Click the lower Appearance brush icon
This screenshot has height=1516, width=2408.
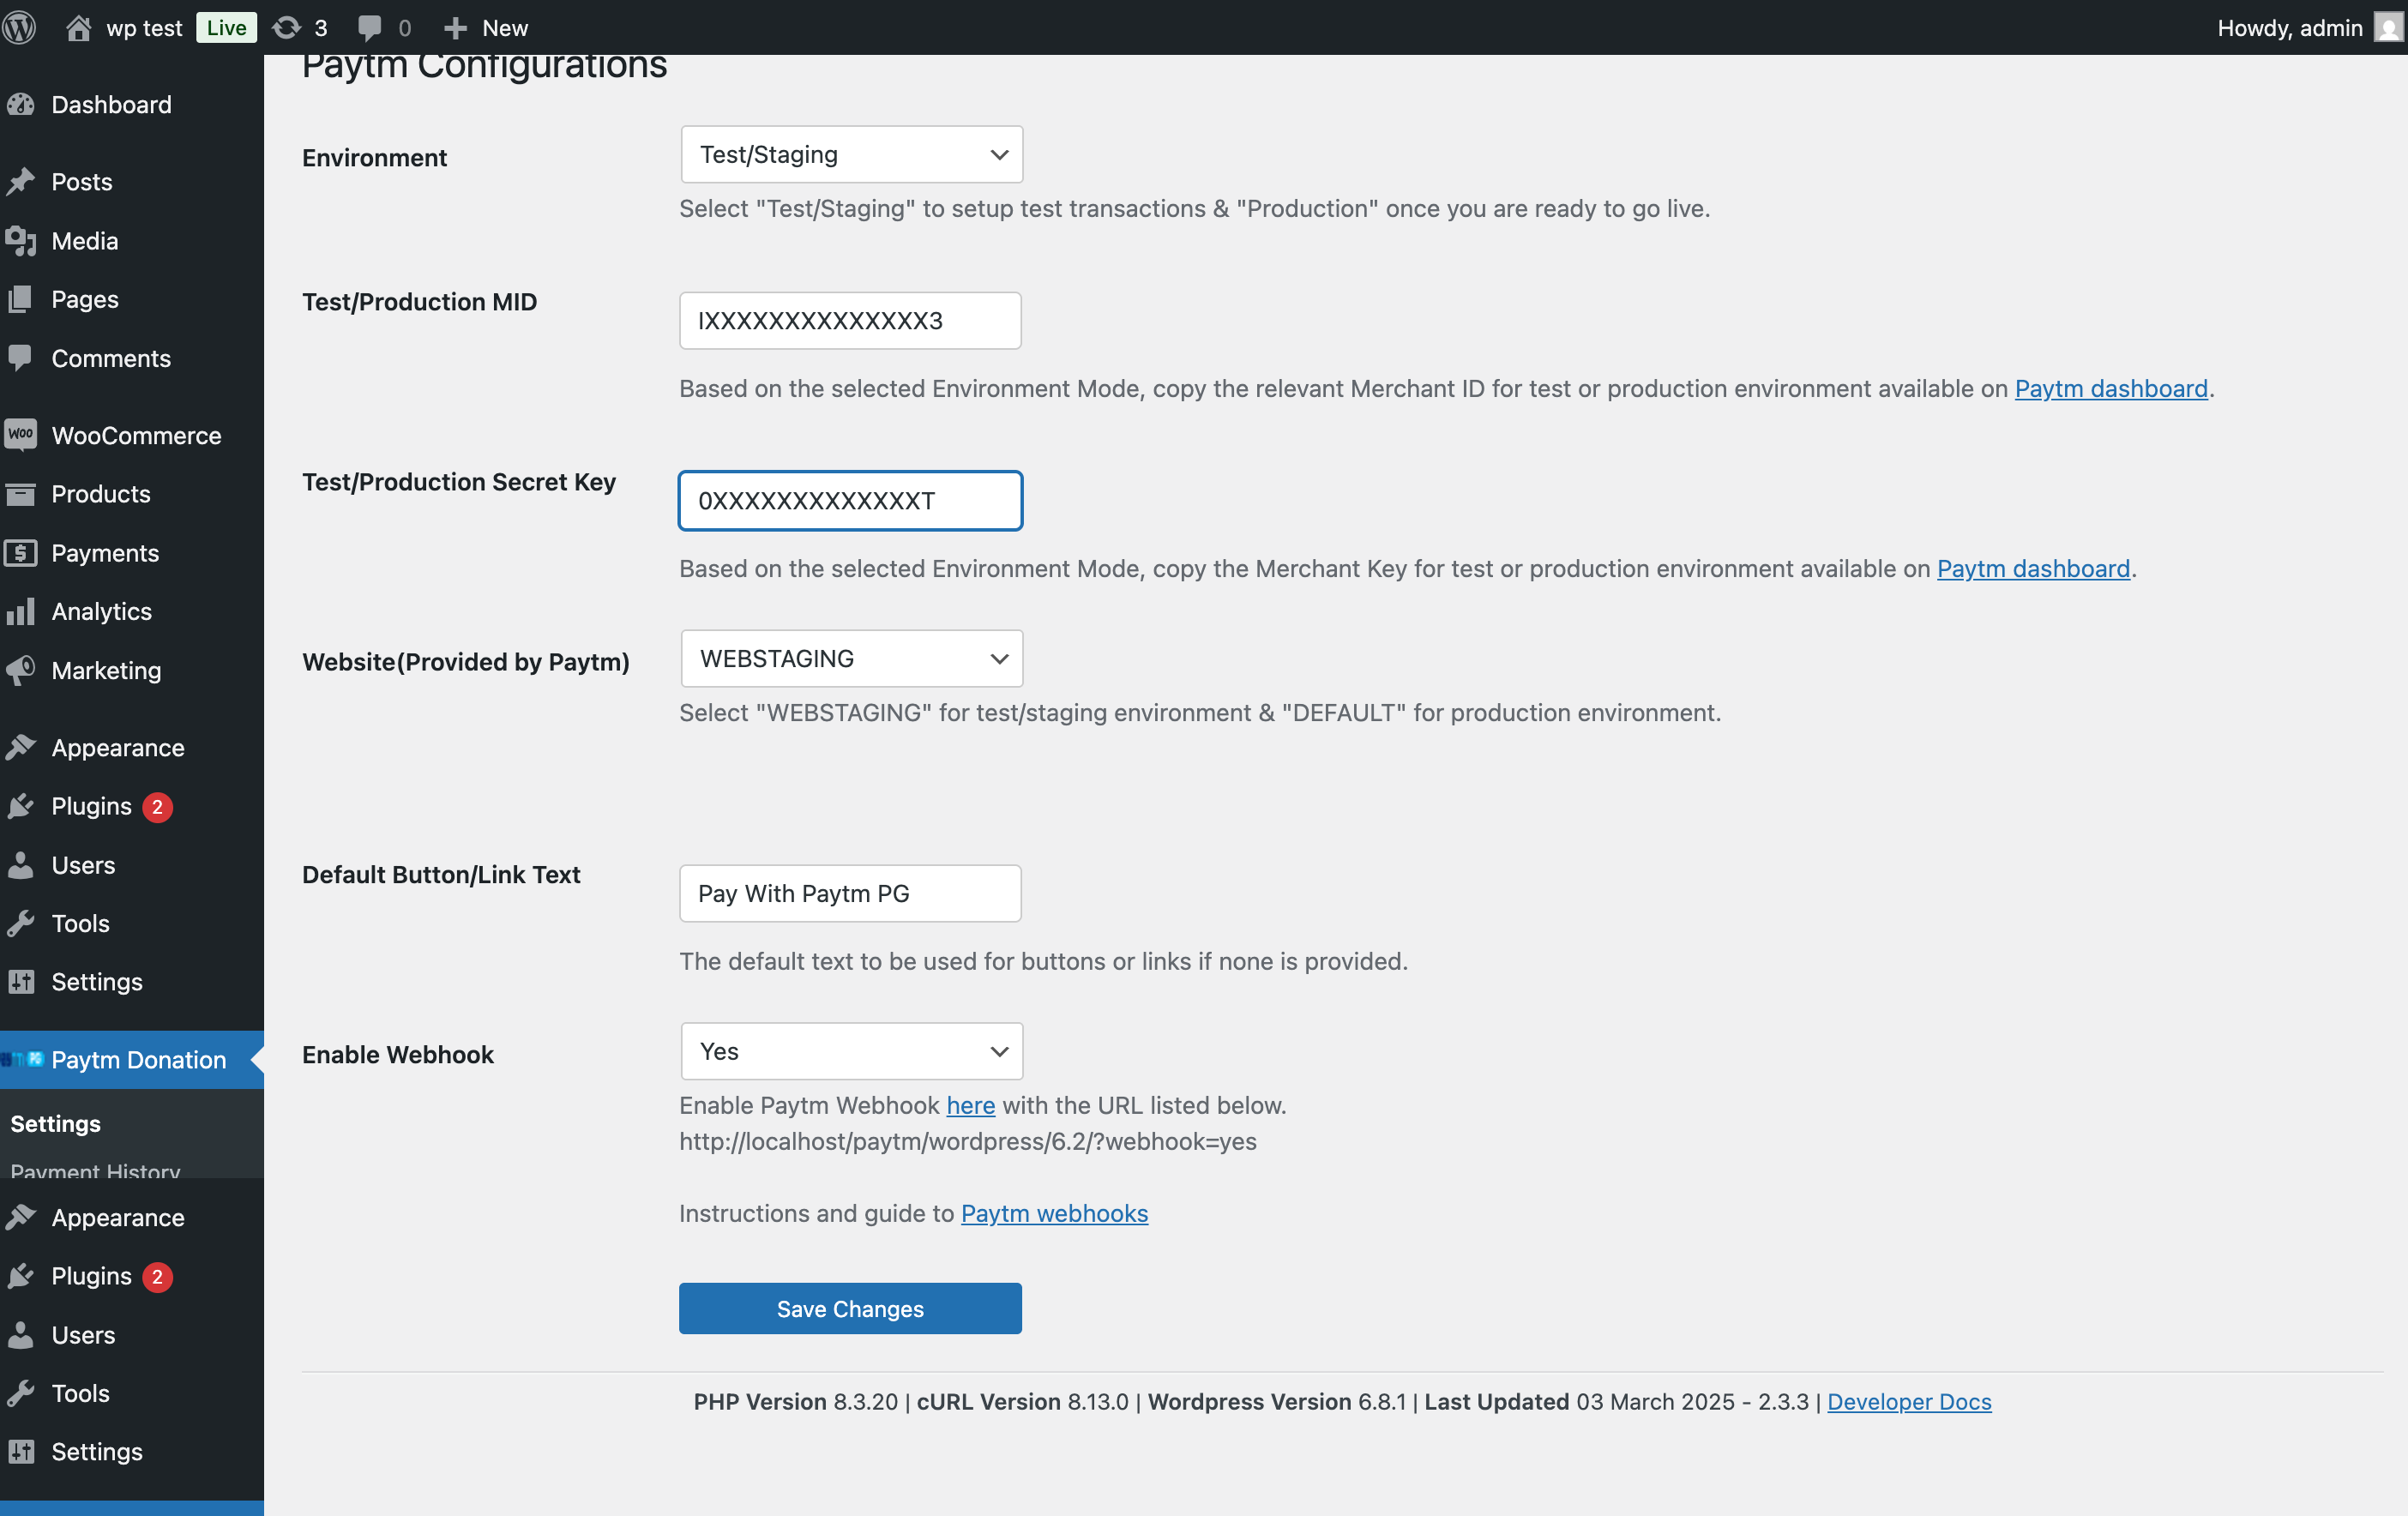tap(21, 1217)
